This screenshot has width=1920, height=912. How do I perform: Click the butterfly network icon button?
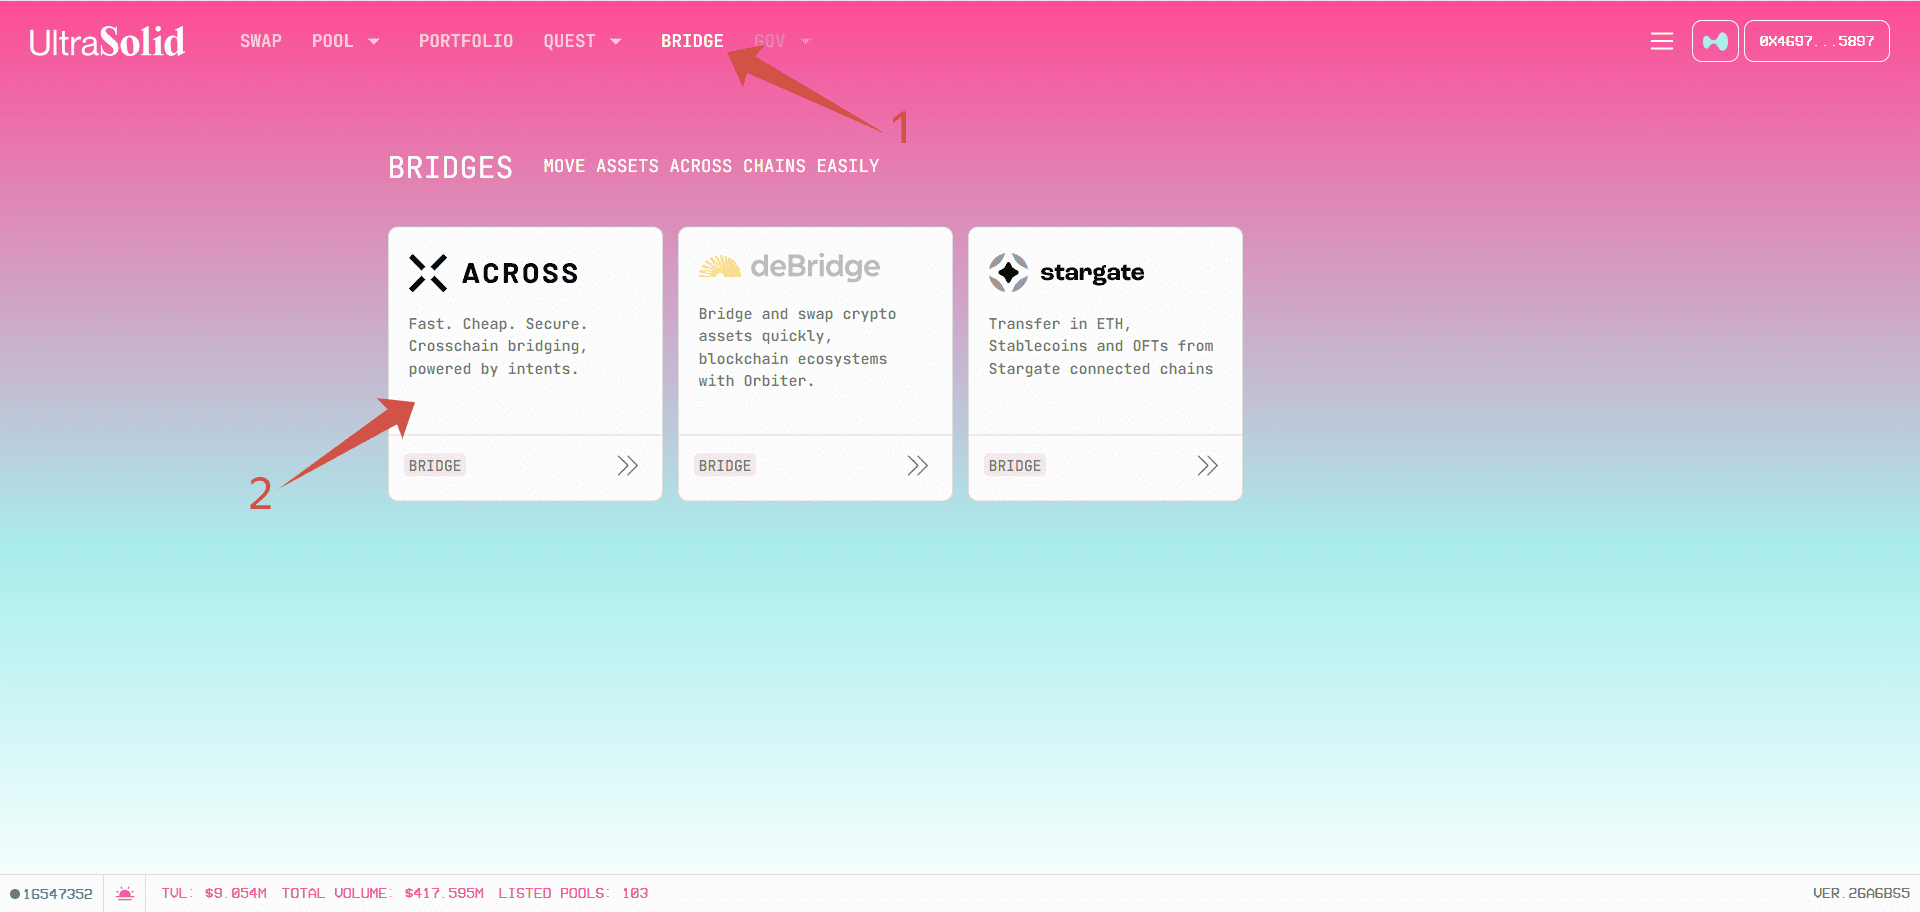(x=1714, y=41)
